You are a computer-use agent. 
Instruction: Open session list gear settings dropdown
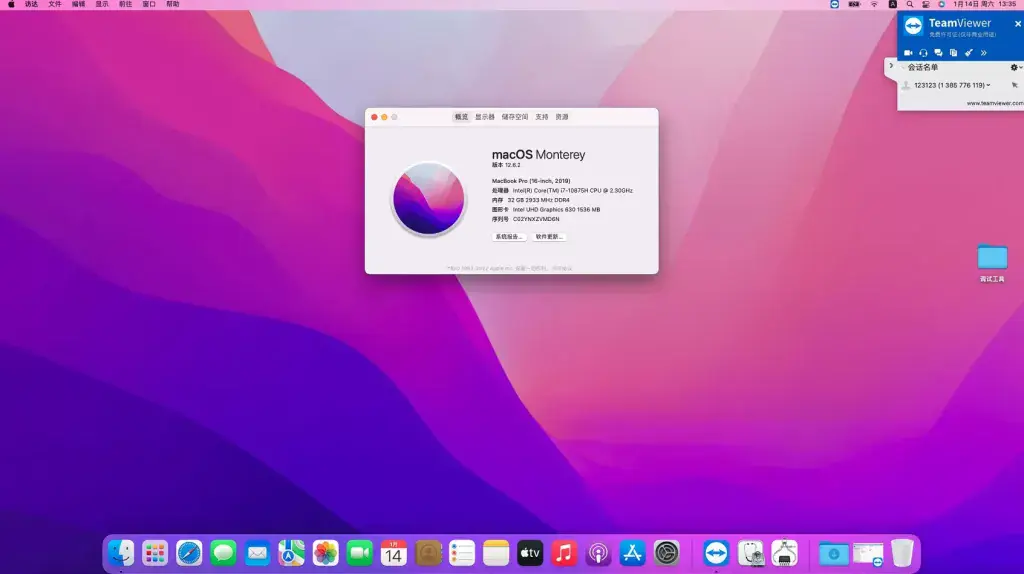click(1016, 67)
